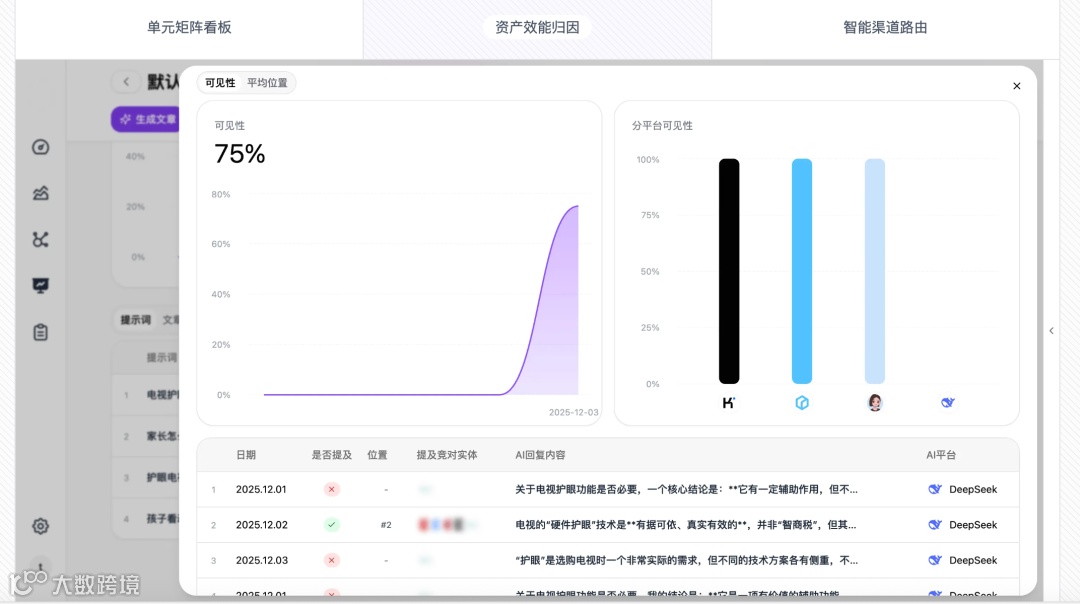Click the AI回复内容 column header
This screenshot has height=604, width=1080.
pyautogui.click(x=540, y=455)
